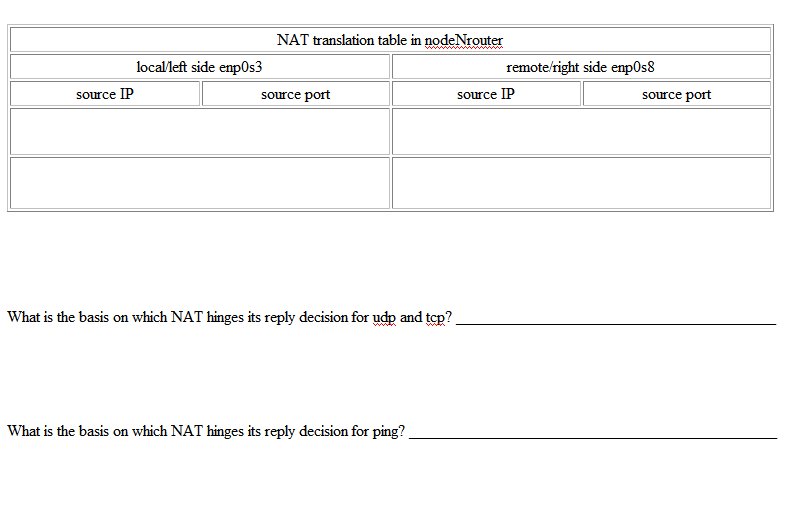Select "source IP" cell under remote/right side
The width and height of the screenshot is (789, 507).
click(x=486, y=94)
